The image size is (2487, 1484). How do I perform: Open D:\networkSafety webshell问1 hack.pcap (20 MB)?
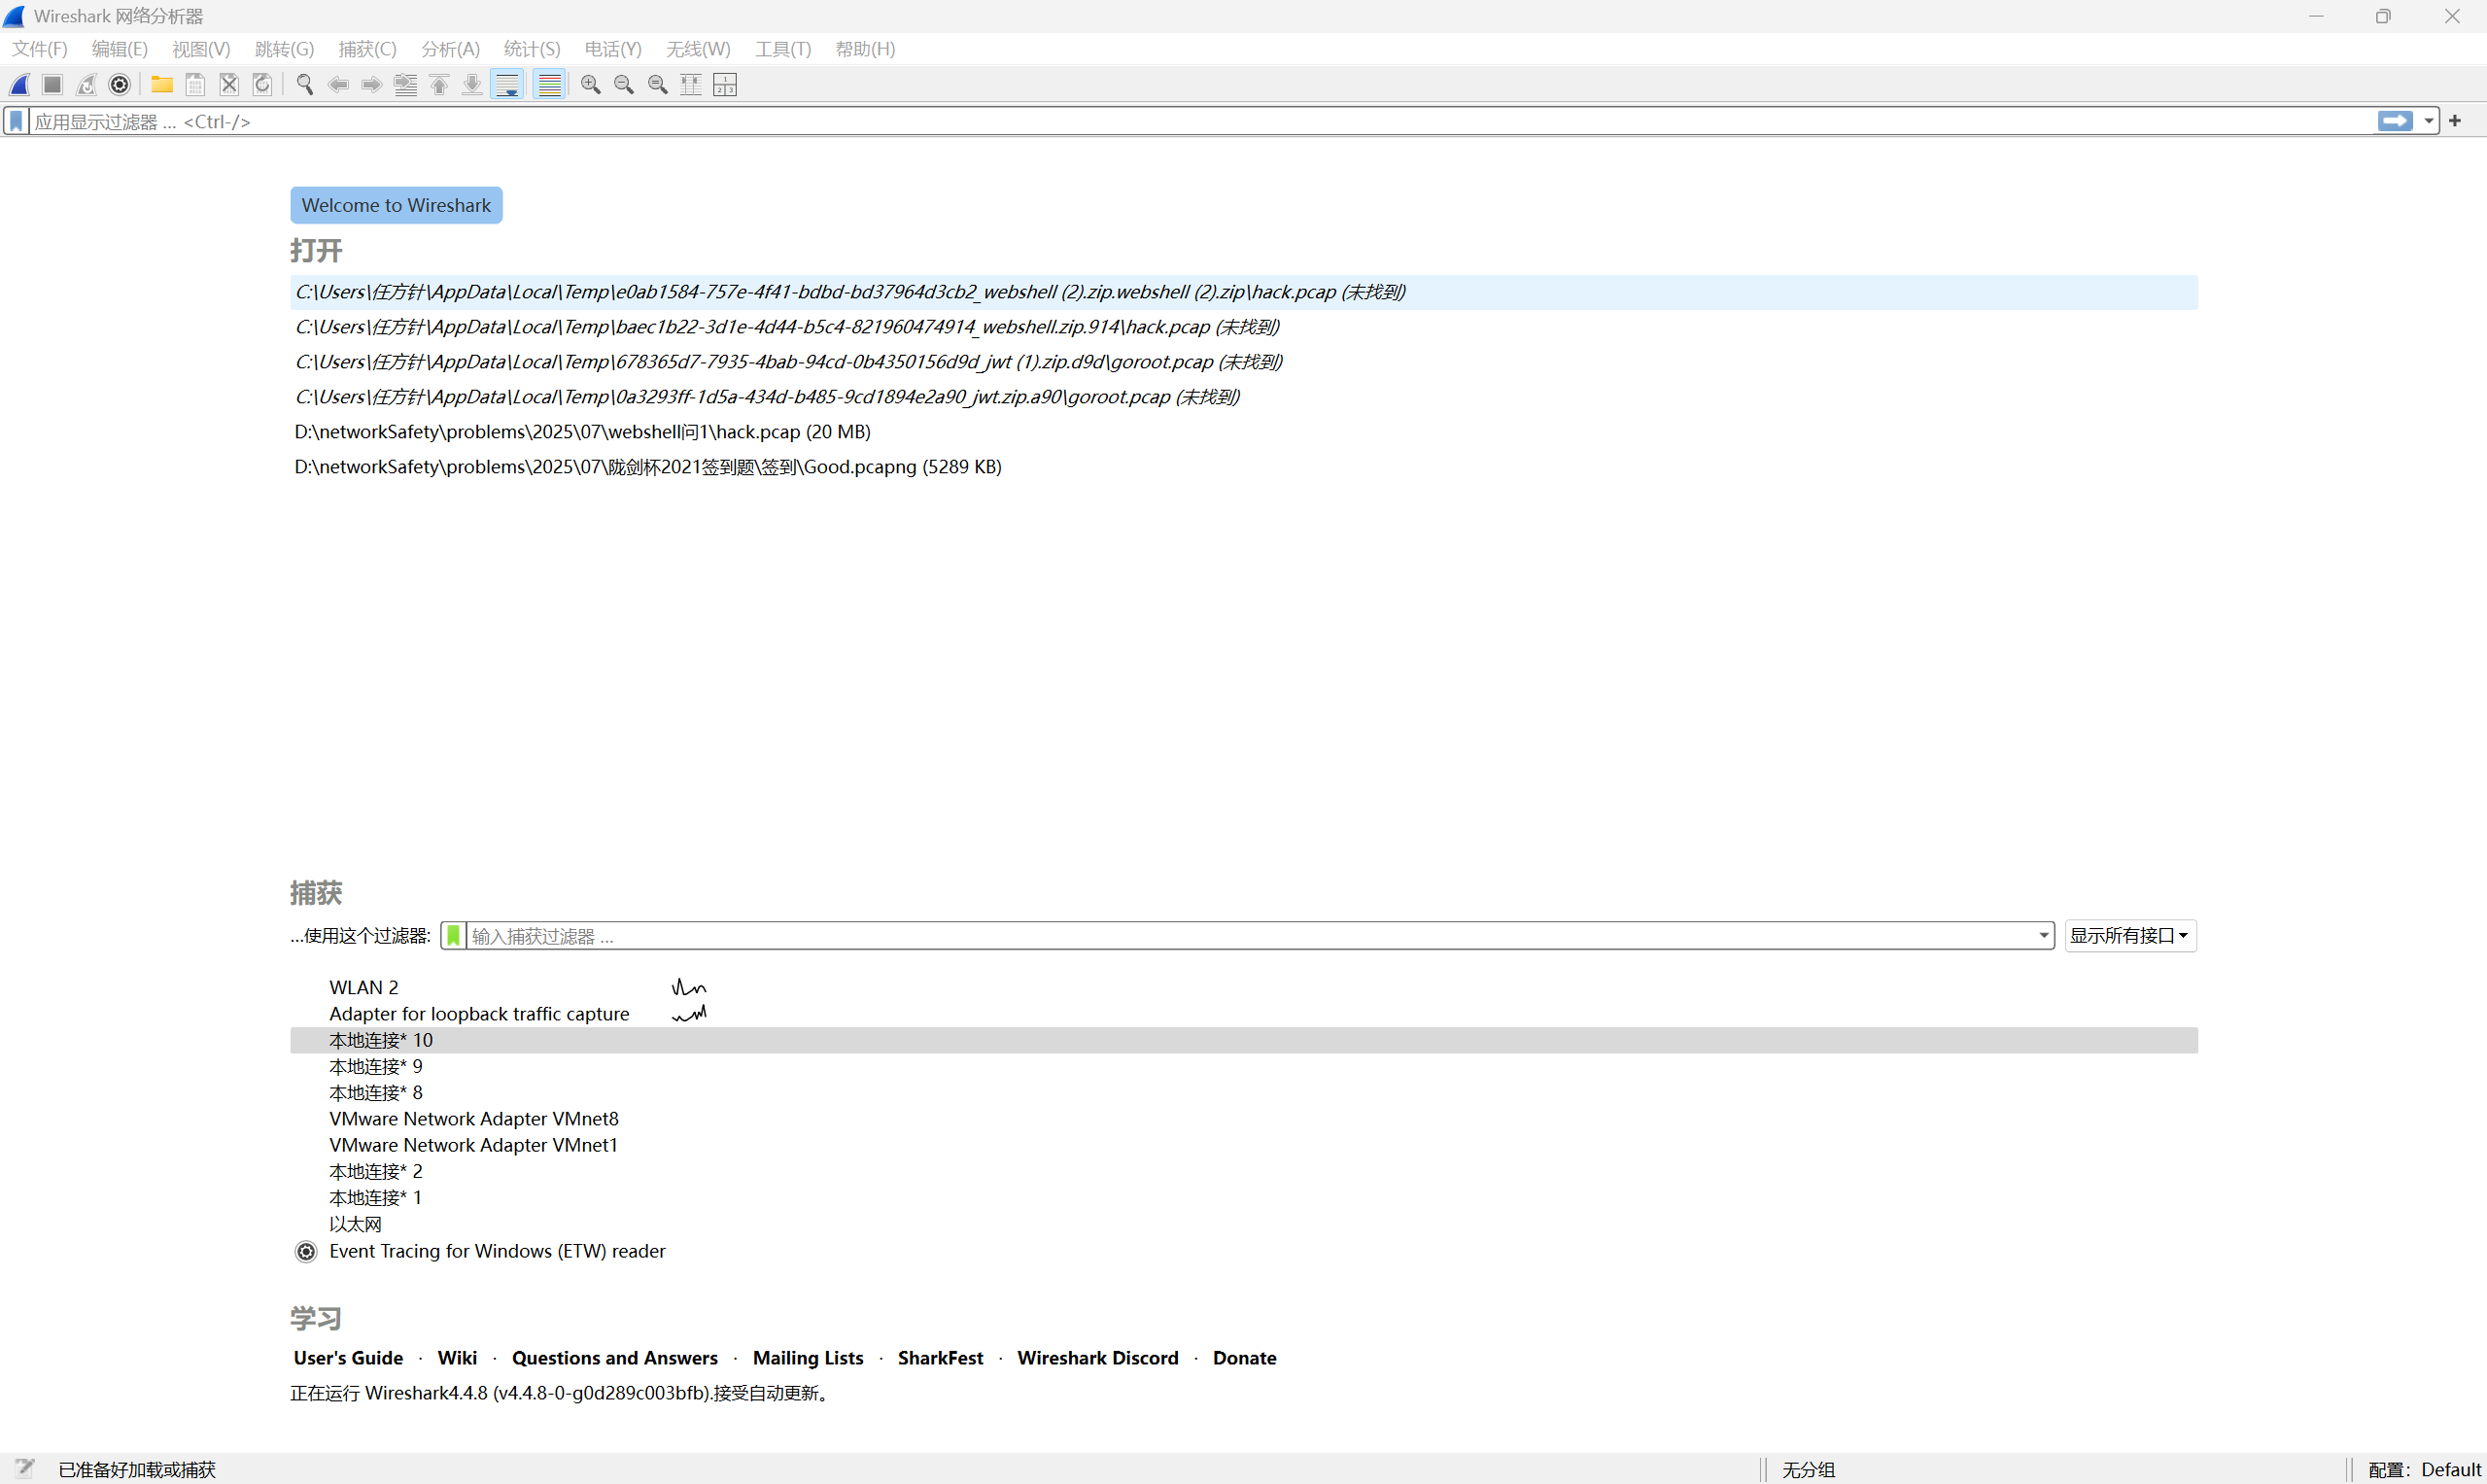tap(1244, 432)
